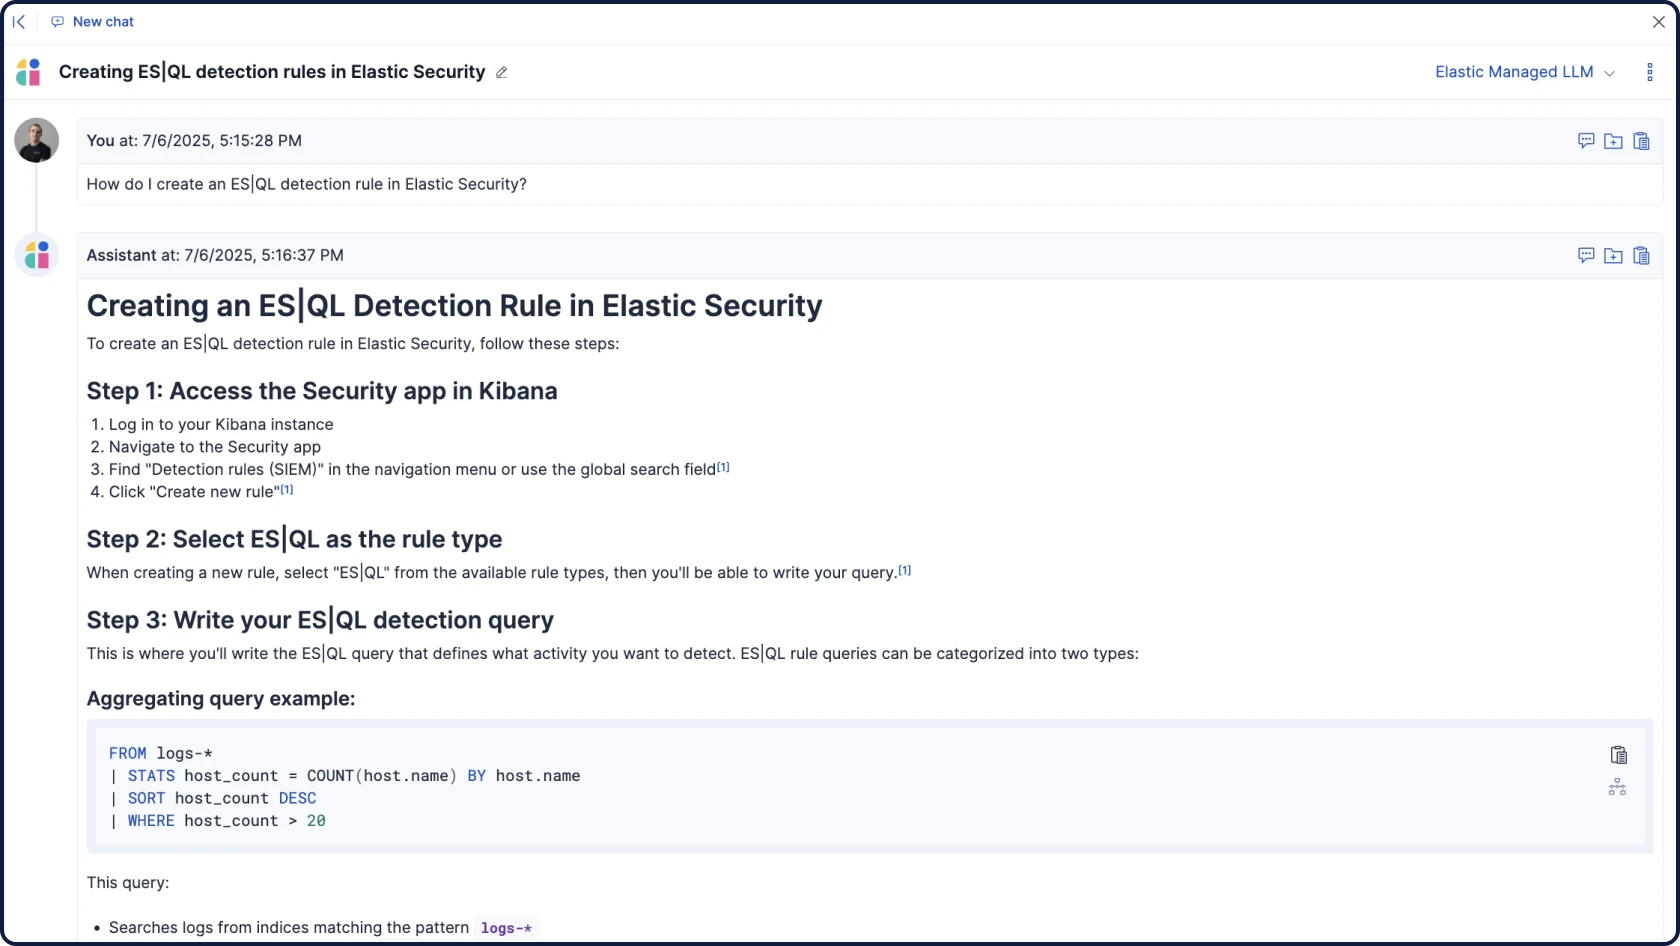This screenshot has height=946, width=1680.
Task: Click the Log in to your Kibana instance step
Action: [x=221, y=424]
